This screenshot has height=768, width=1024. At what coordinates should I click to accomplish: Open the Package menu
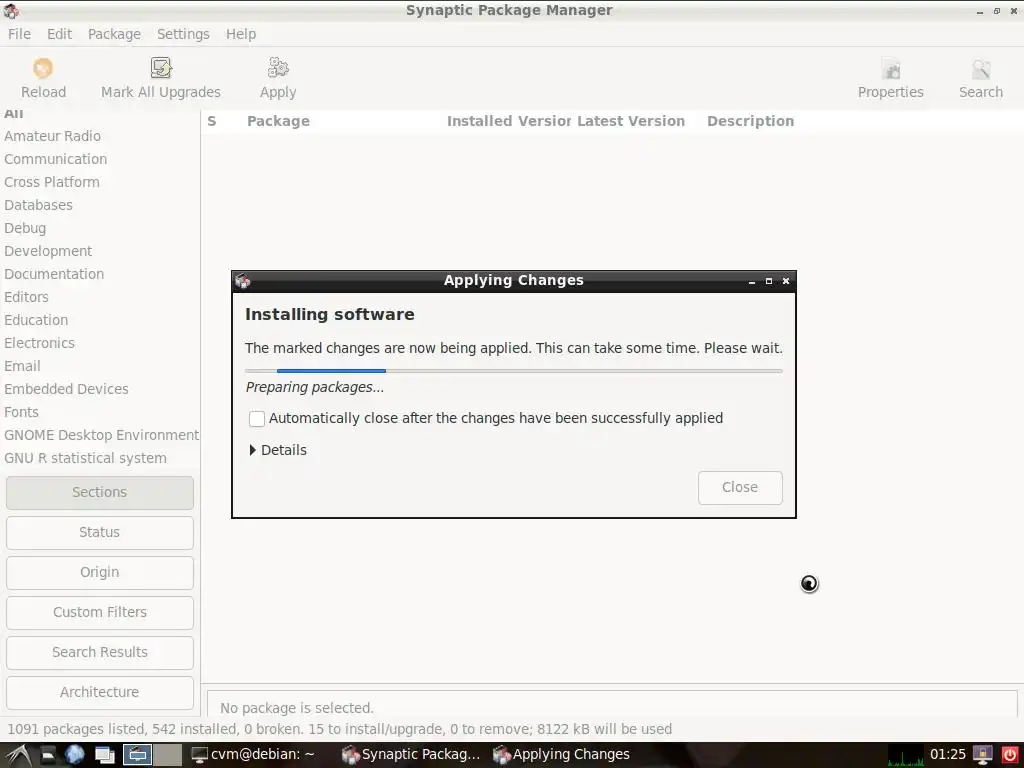pyautogui.click(x=114, y=34)
